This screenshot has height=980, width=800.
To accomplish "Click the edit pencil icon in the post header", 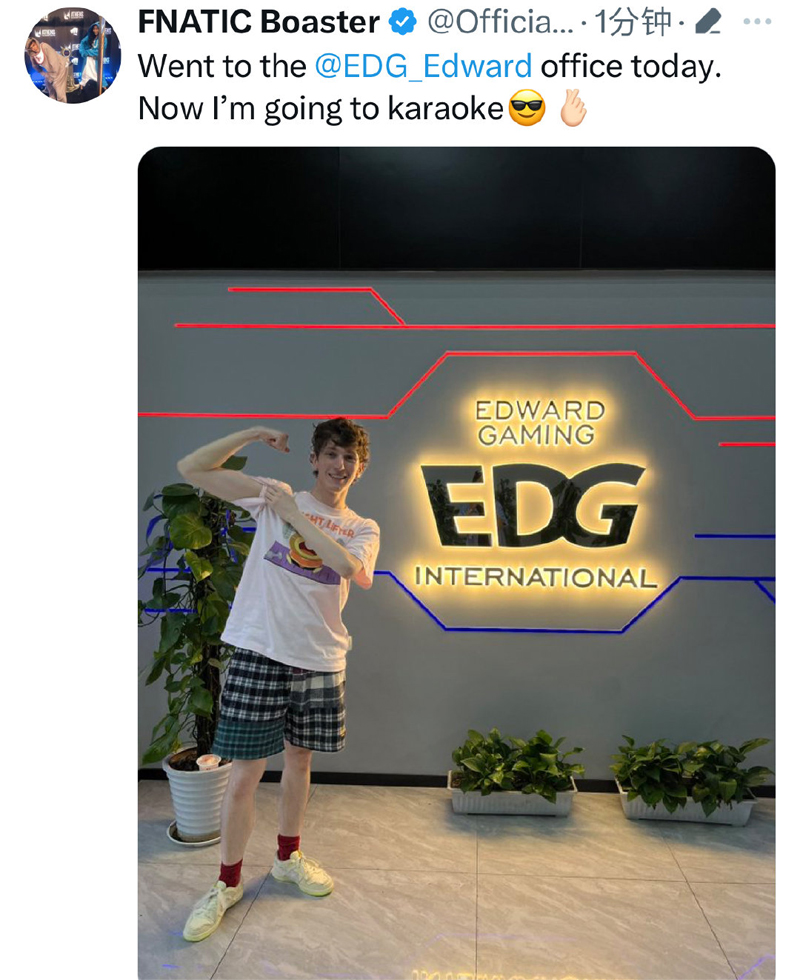I will click(x=708, y=22).
